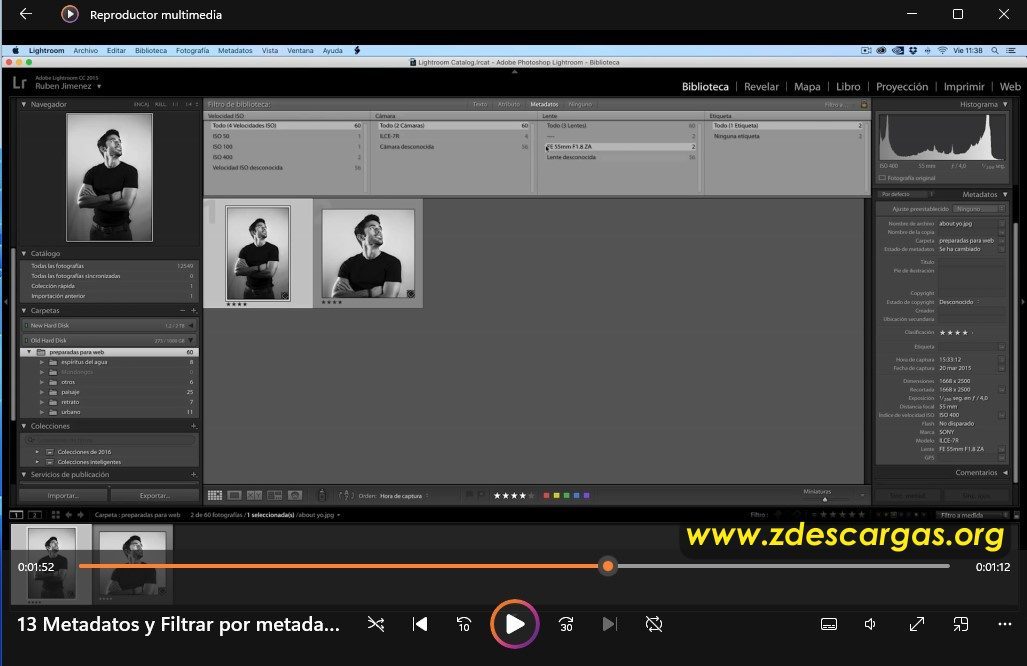The height and width of the screenshot is (666, 1027).
Task: Play the paused video
Action: [x=515, y=624]
